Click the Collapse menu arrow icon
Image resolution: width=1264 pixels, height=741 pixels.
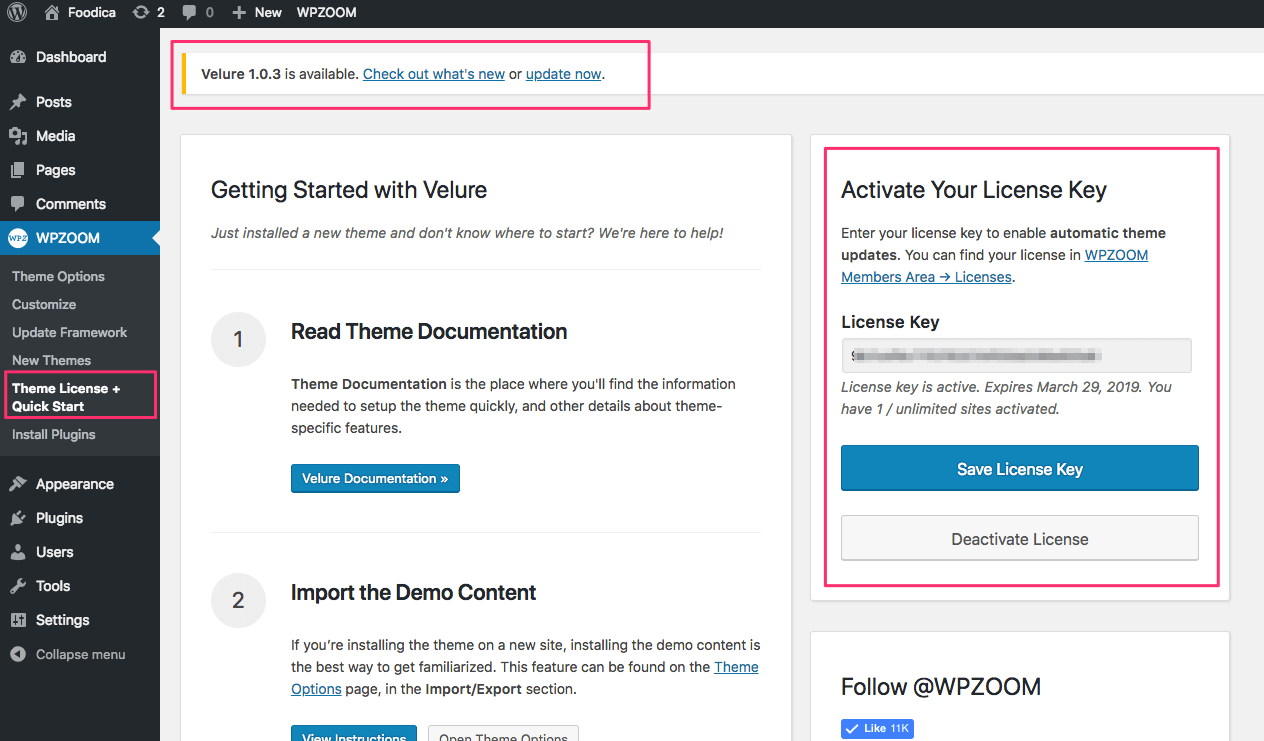(x=18, y=654)
